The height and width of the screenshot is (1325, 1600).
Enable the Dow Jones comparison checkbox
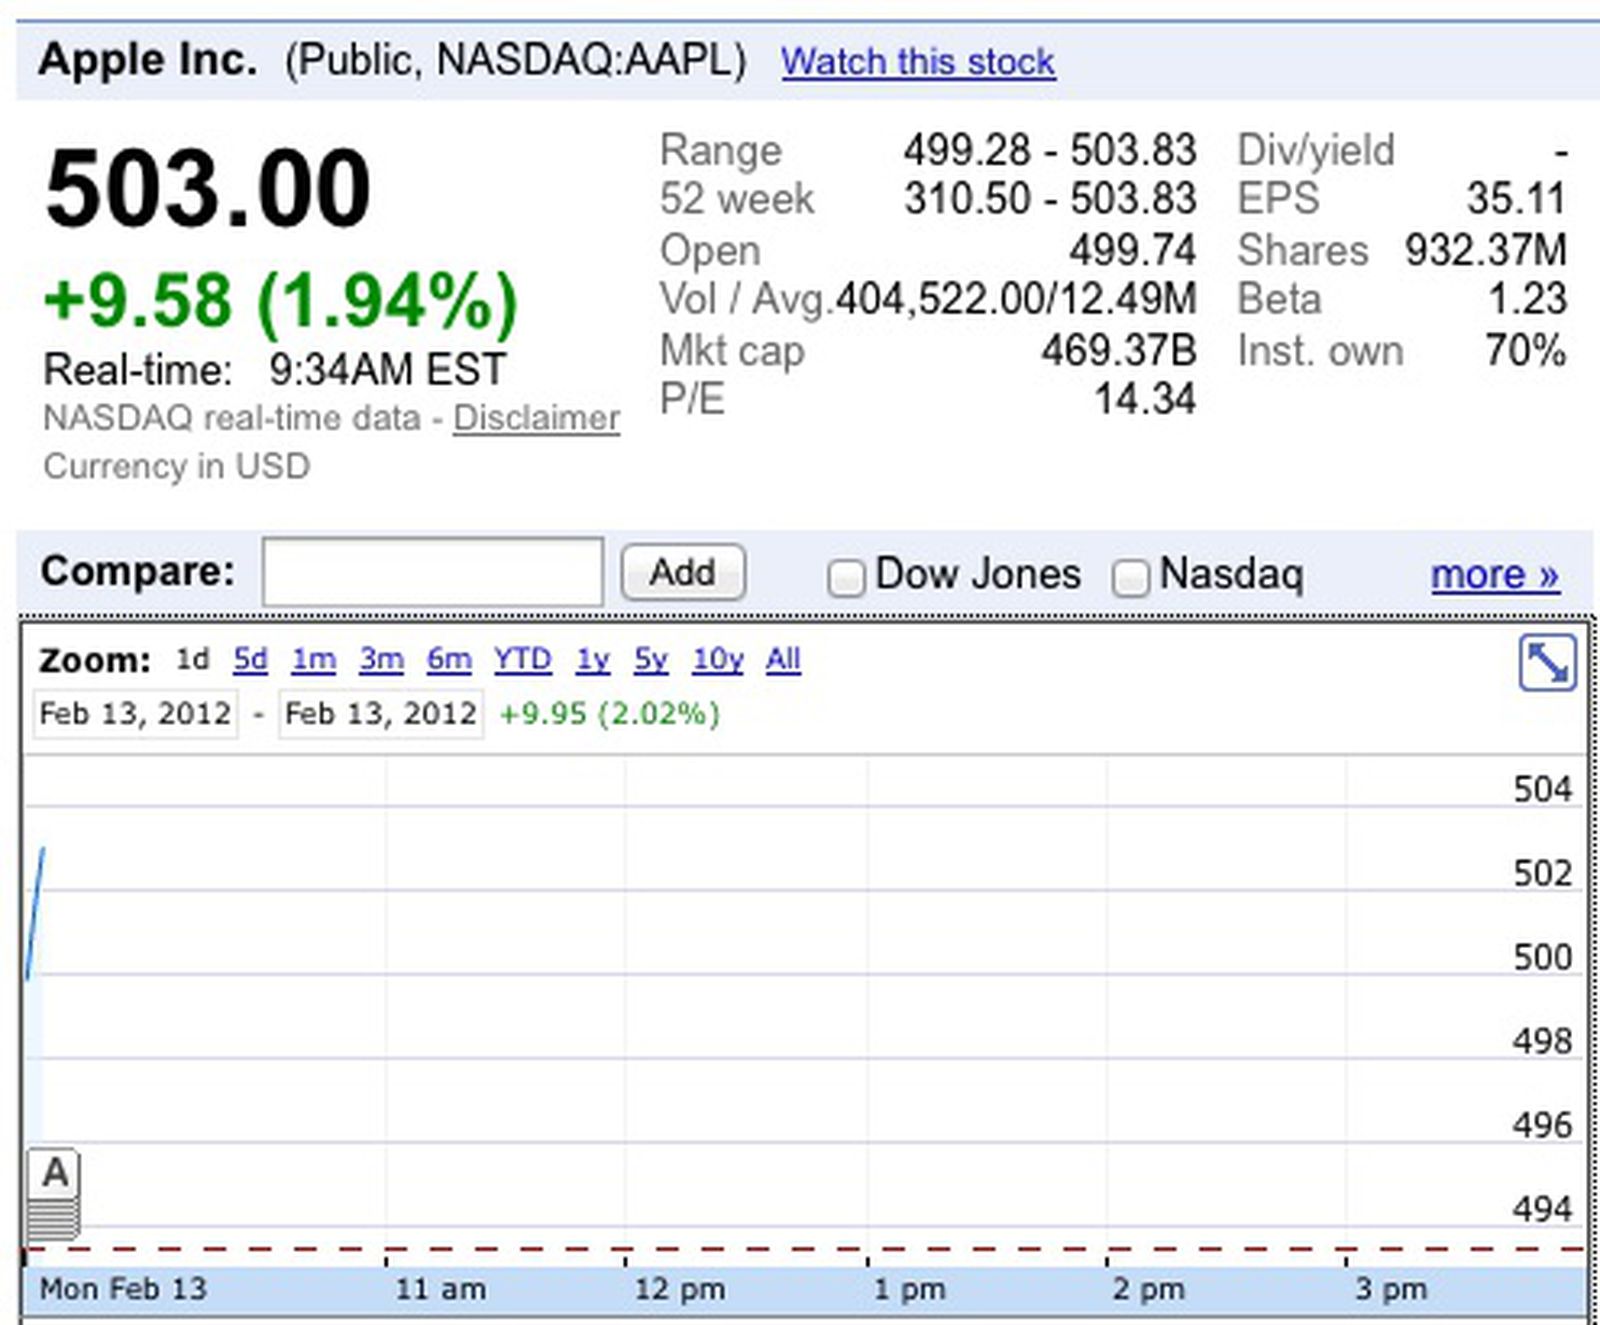click(x=846, y=577)
